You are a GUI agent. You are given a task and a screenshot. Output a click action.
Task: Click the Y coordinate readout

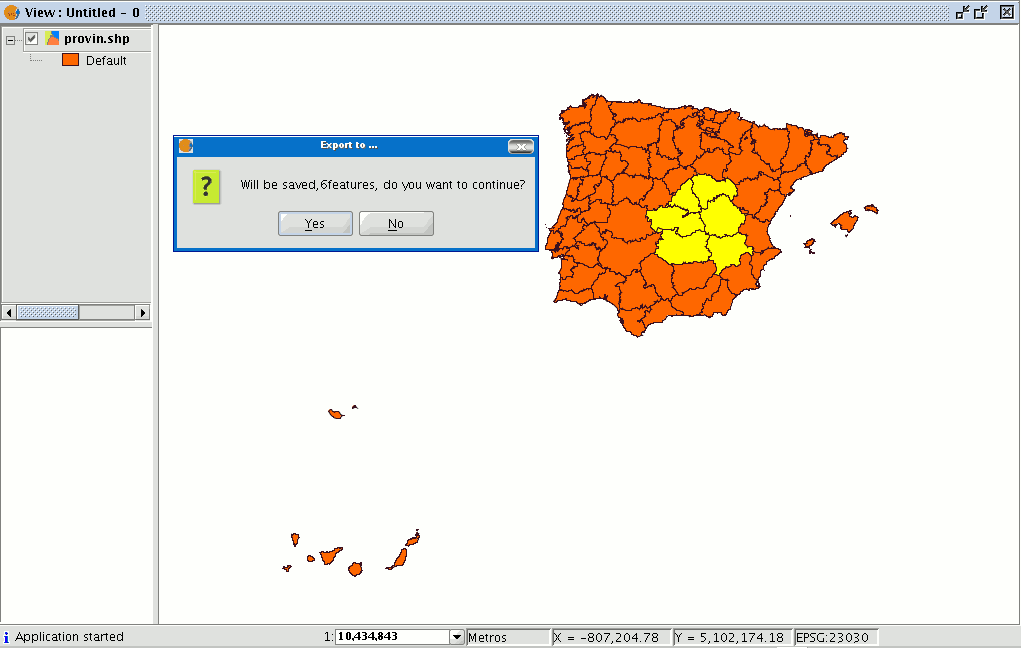(732, 638)
